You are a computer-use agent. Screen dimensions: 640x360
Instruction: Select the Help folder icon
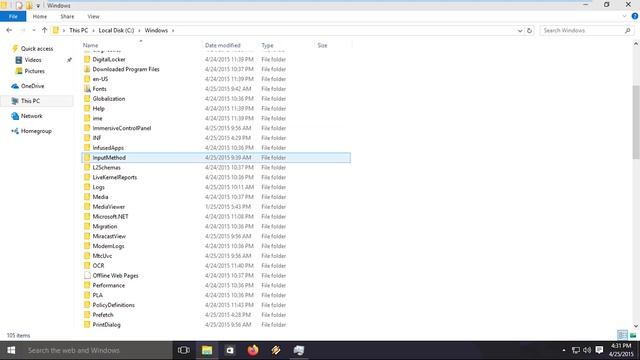87,108
